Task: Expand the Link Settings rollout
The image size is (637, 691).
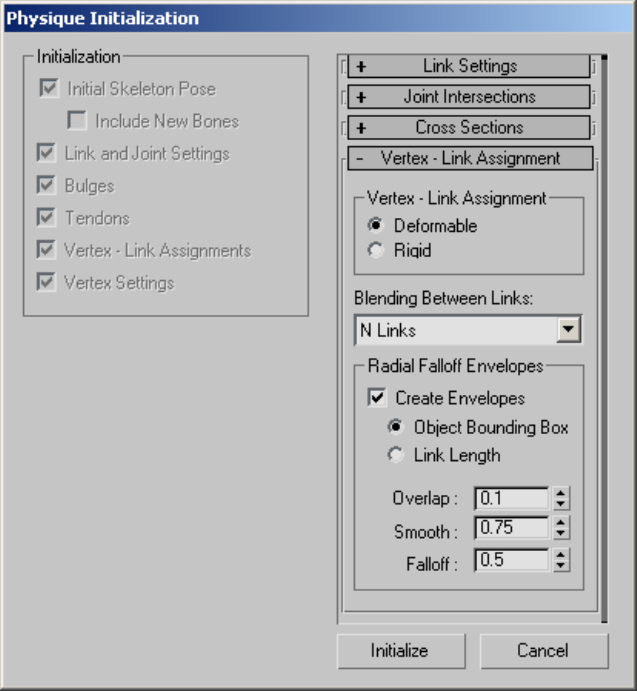Action: [469, 67]
